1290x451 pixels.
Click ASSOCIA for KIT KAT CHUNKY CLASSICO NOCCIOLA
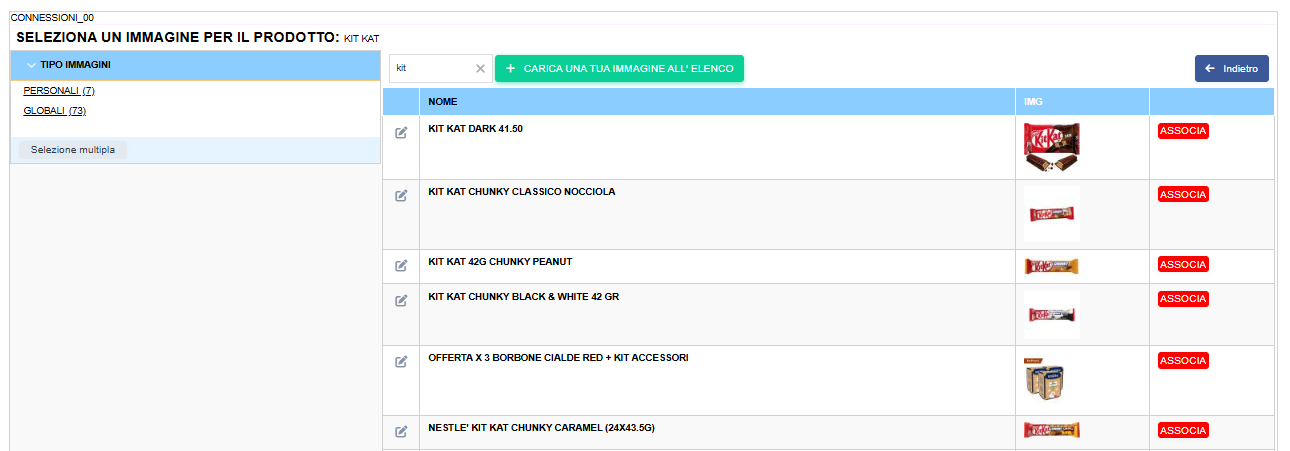pos(1183,194)
